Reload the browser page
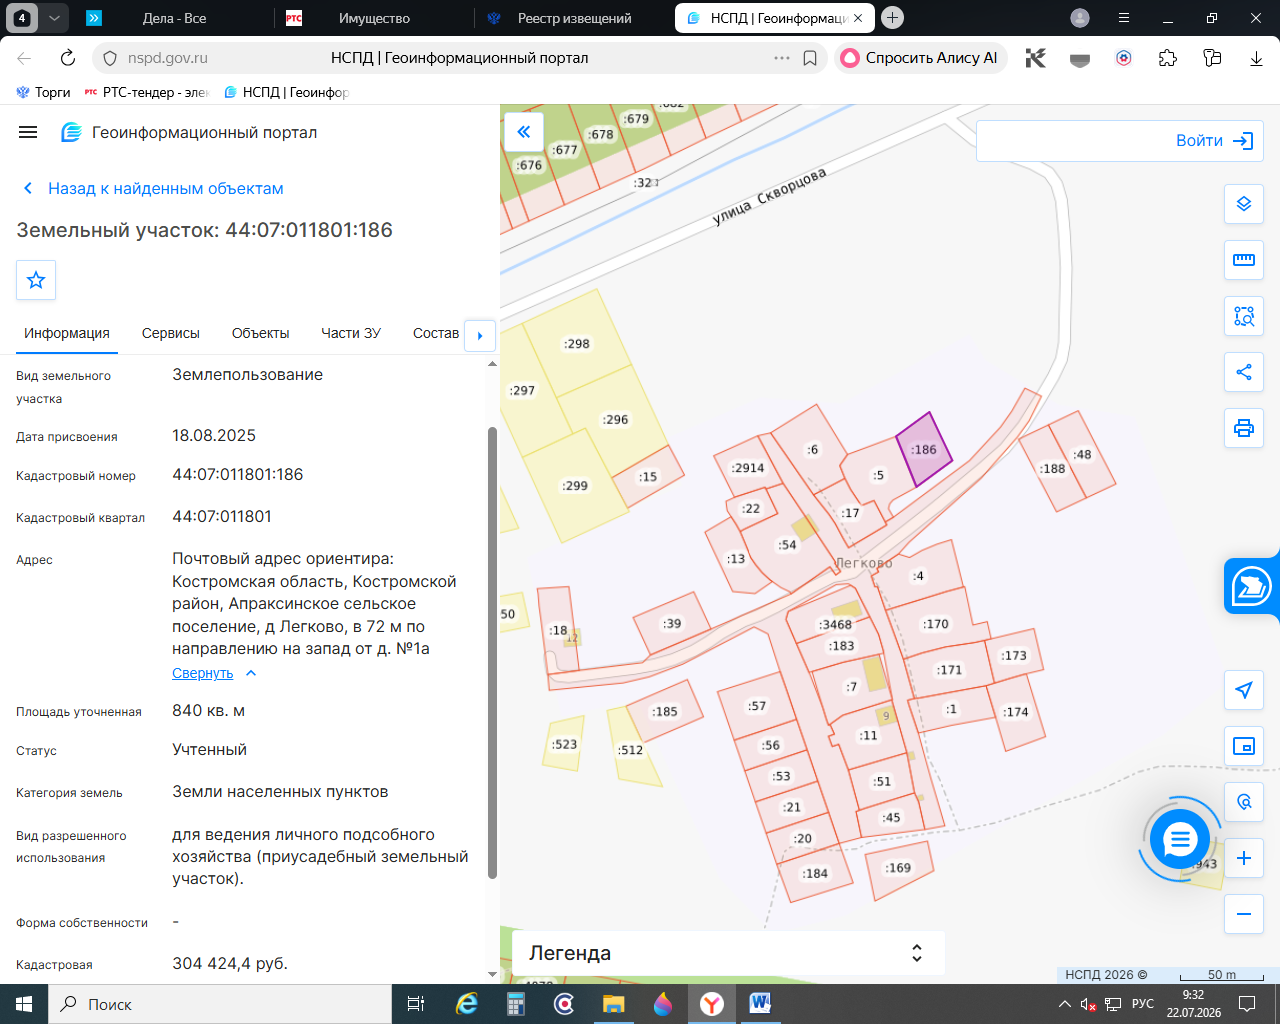Screen dimensions: 1280x1024 (x=68, y=58)
